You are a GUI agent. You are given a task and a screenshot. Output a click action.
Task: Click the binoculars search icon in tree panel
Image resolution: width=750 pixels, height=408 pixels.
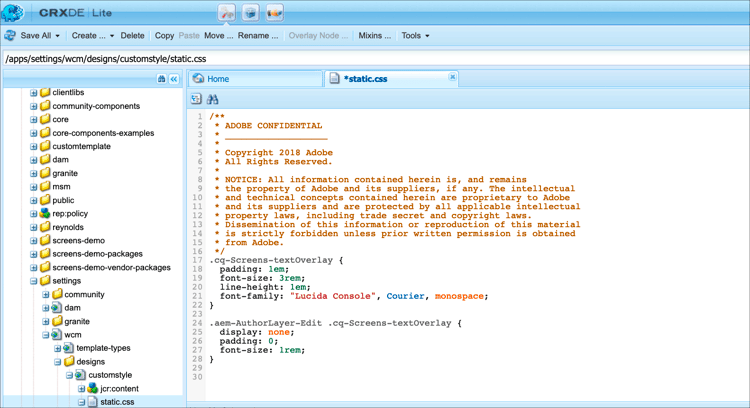[161, 79]
